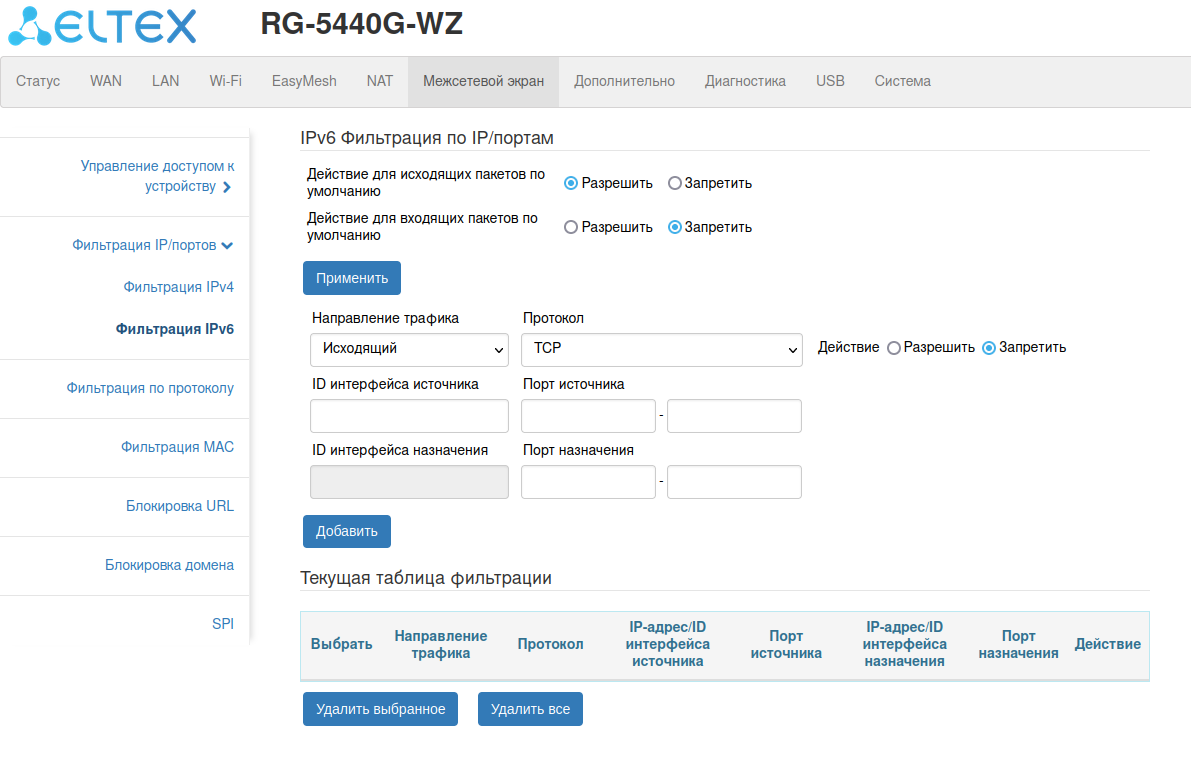Click the Удалить выбранное button
Image resolution: width=1191 pixels, height=757 pixels.
coord(380,709)
